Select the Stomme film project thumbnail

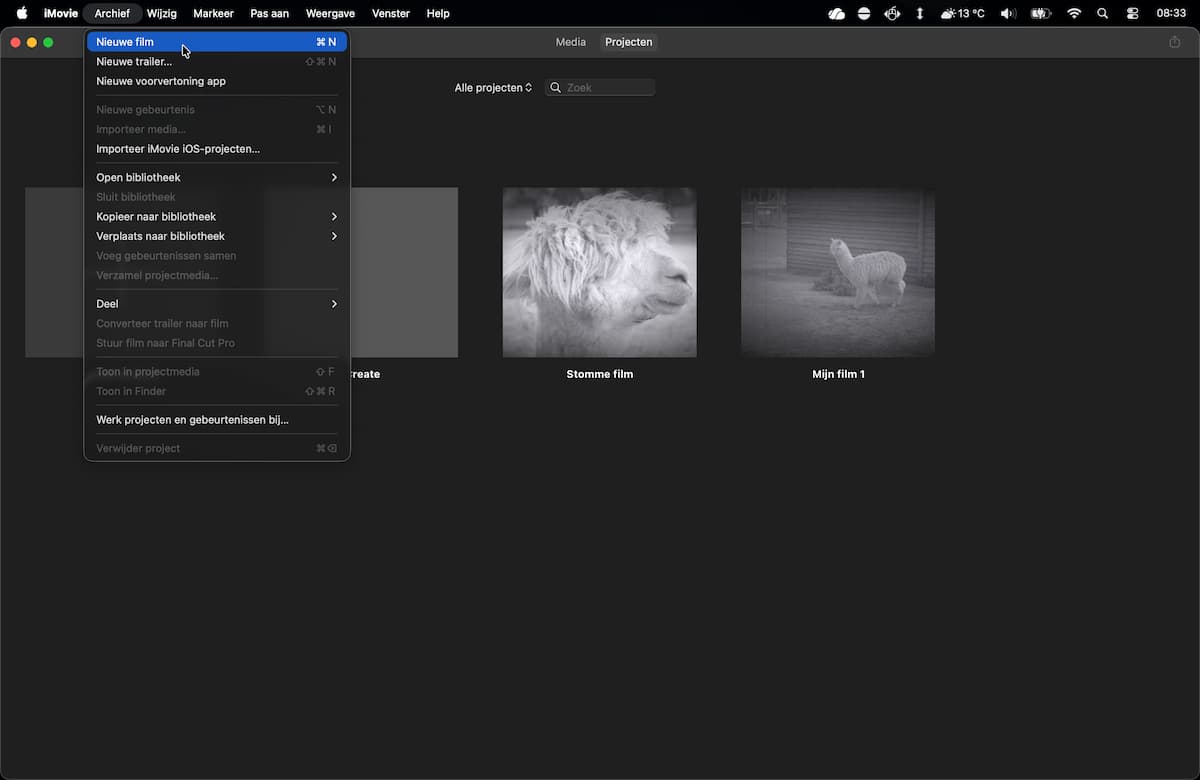[600, 272]
